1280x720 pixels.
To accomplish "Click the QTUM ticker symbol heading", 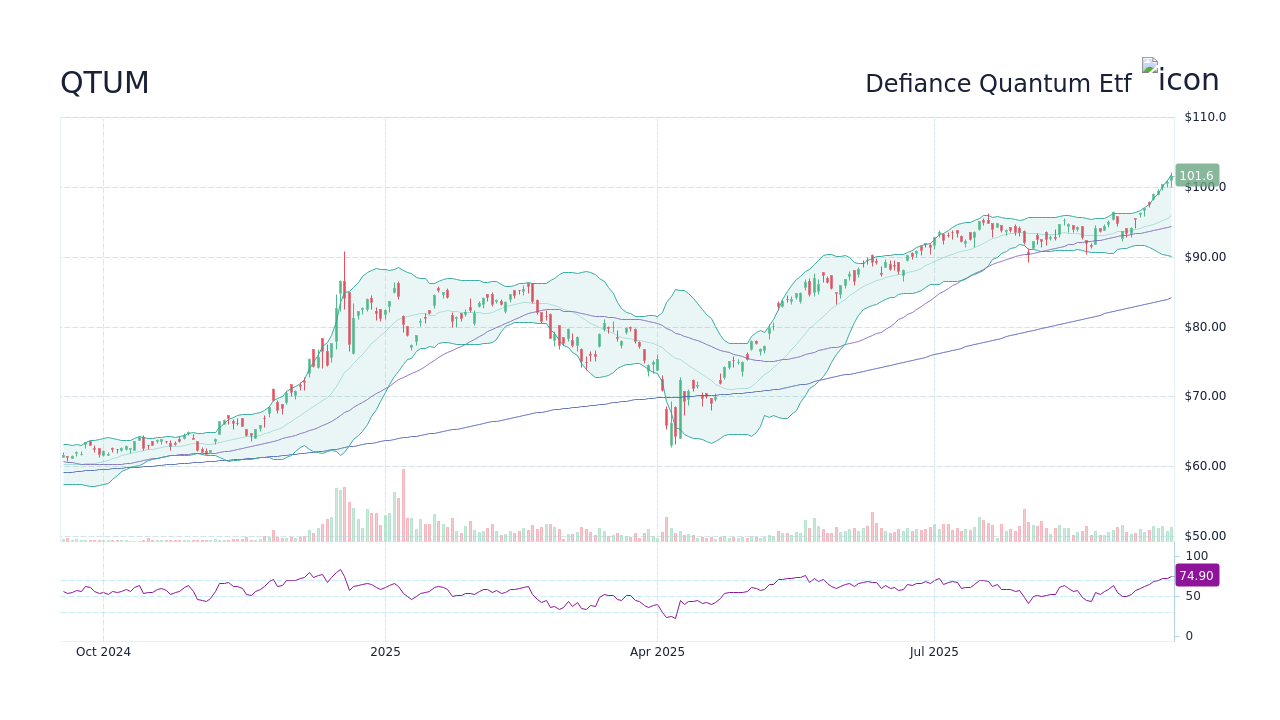I will tap(105, 83).
